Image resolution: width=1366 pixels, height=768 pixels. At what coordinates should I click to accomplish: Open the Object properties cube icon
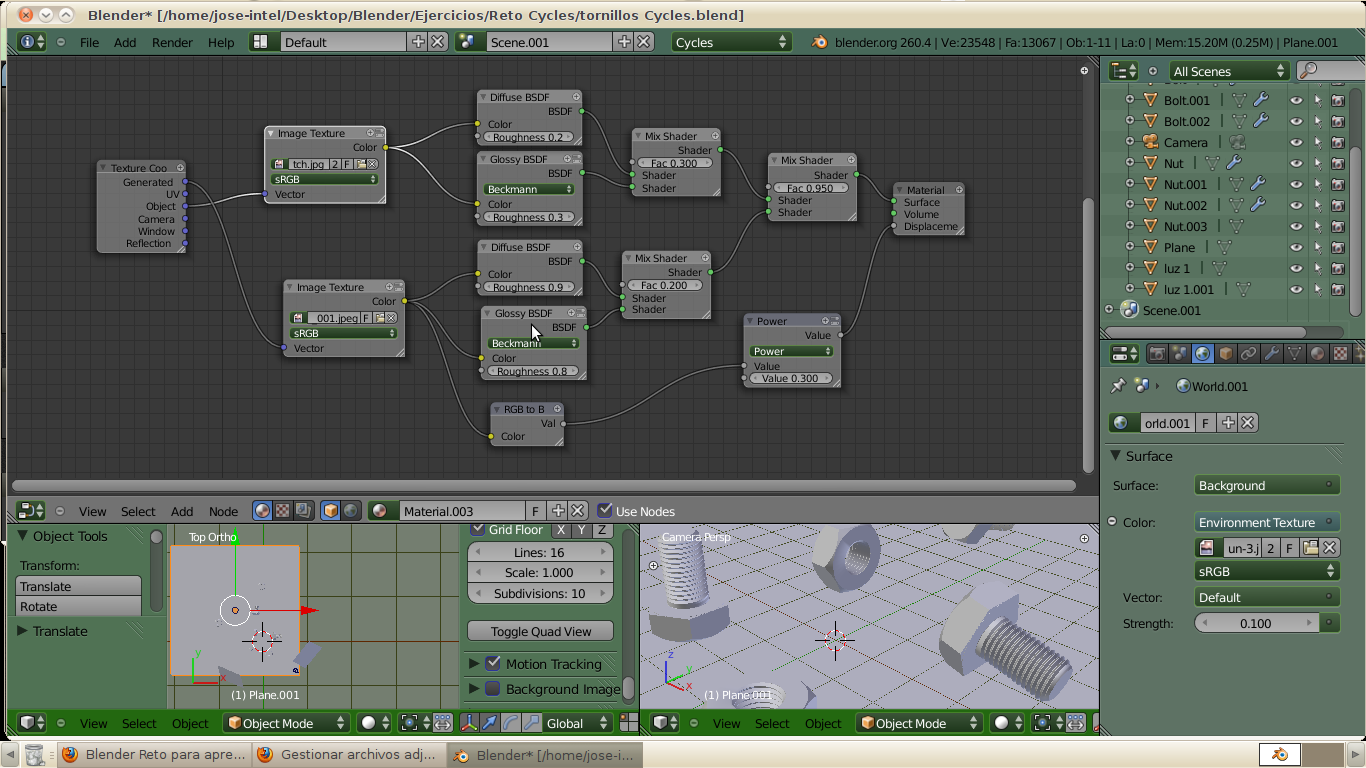(x=1226, y=353)
